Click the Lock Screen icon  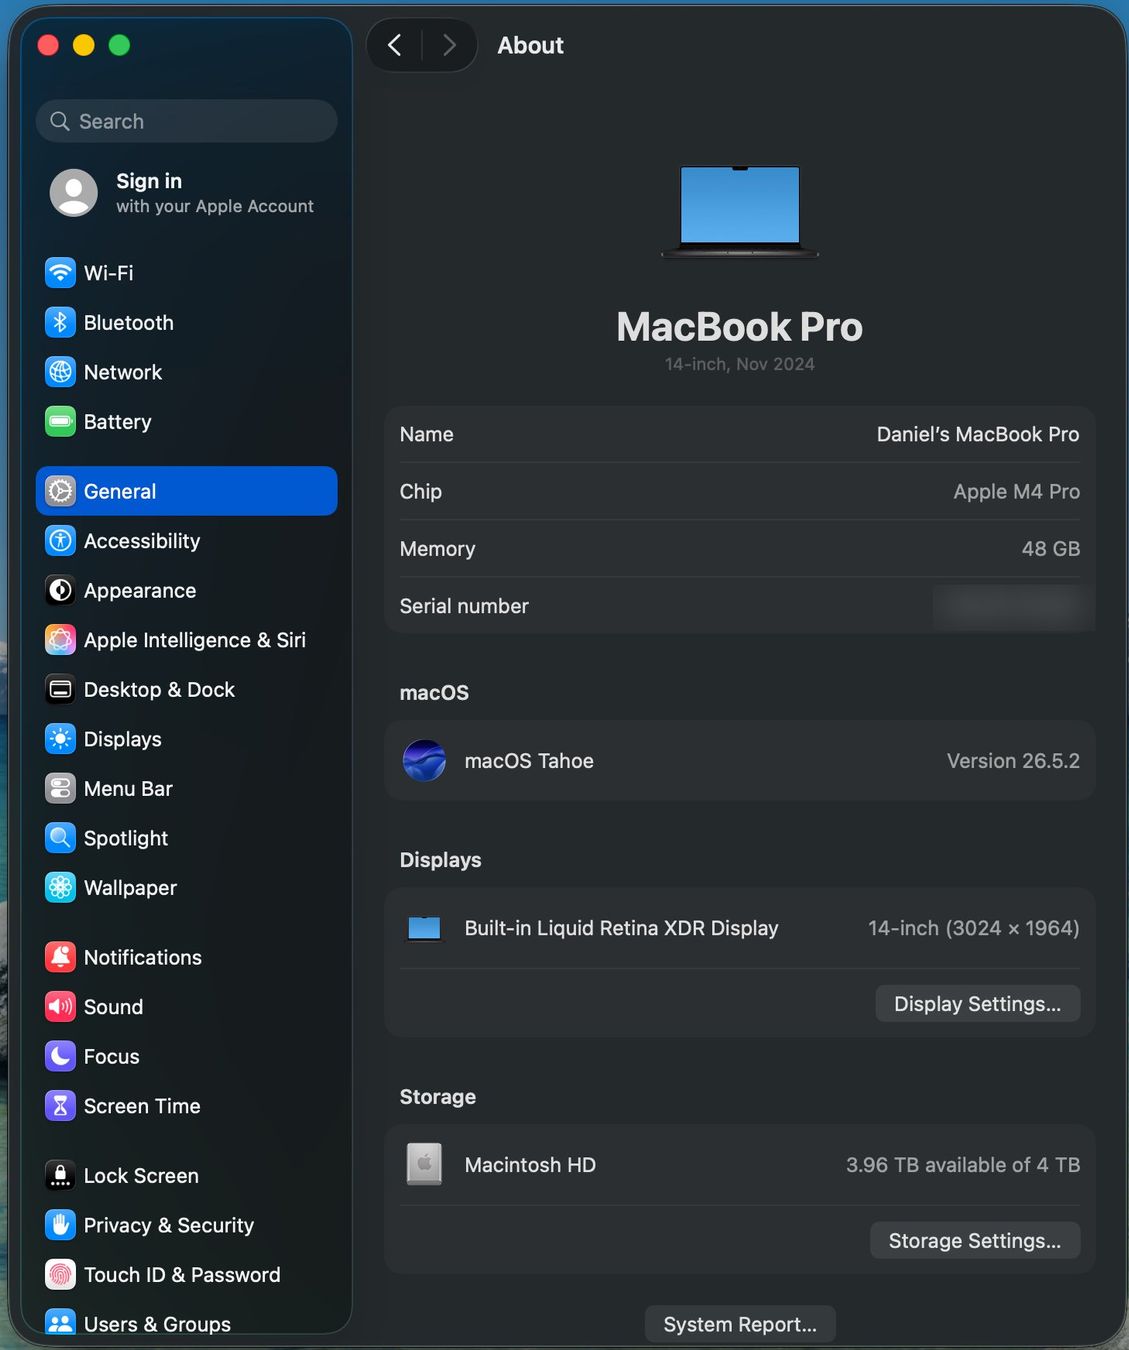click(x=60, y=1175)
